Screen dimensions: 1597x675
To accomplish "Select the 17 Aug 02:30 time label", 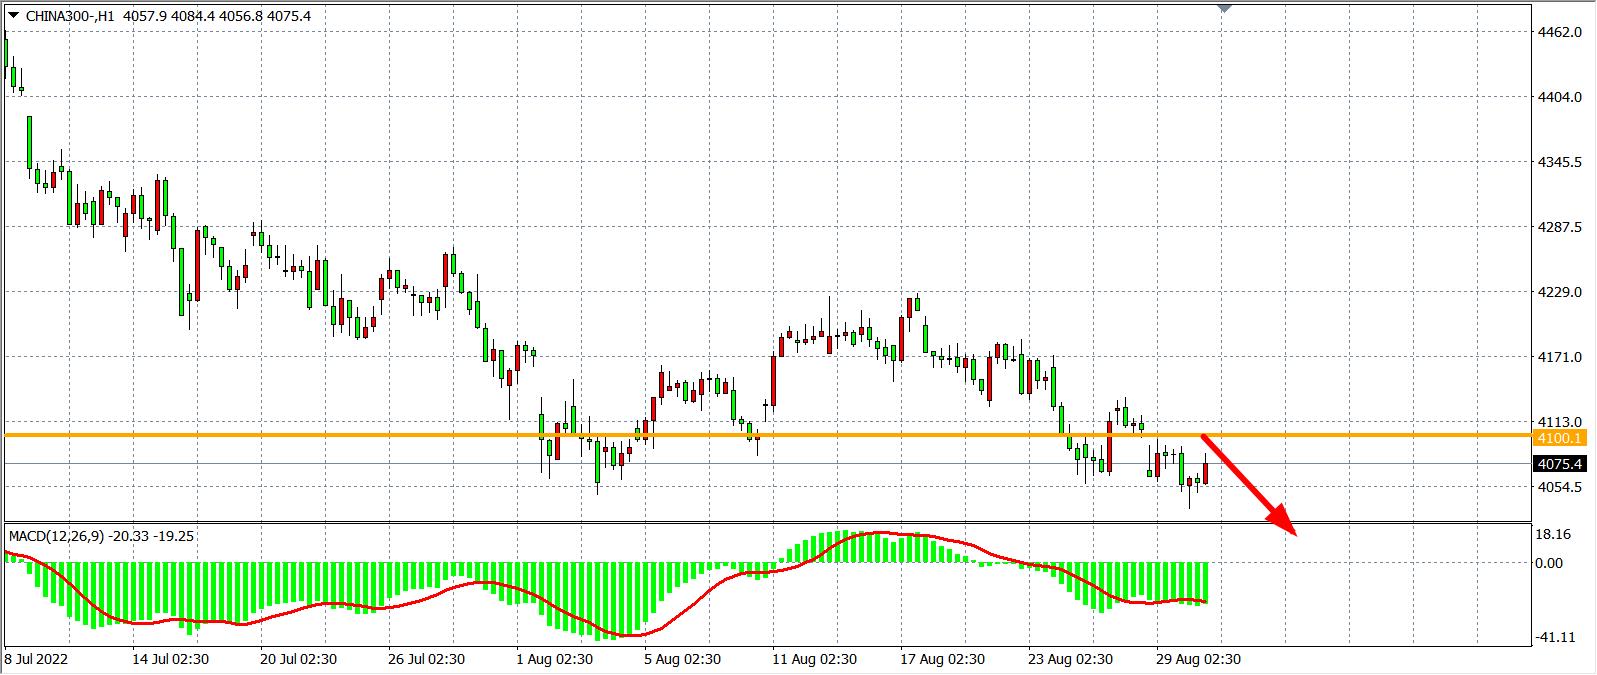I will 941,659.
